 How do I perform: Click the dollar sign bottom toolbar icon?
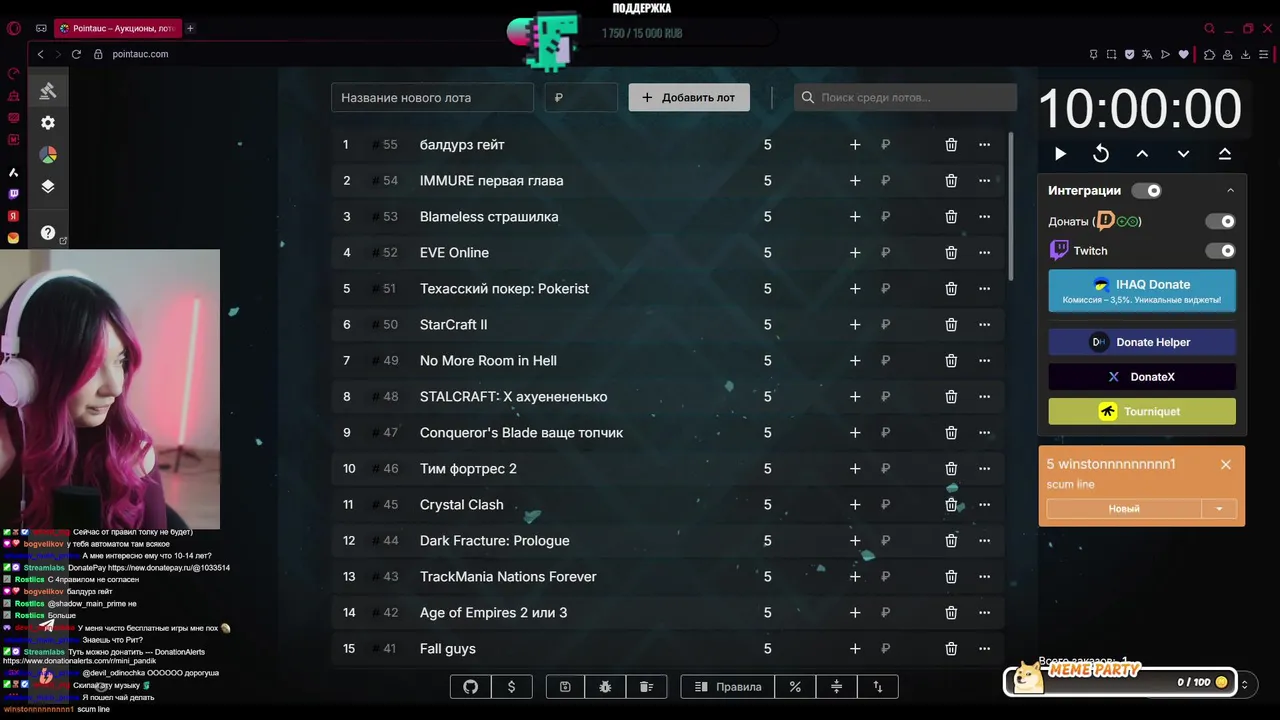[x=512, y=687]
